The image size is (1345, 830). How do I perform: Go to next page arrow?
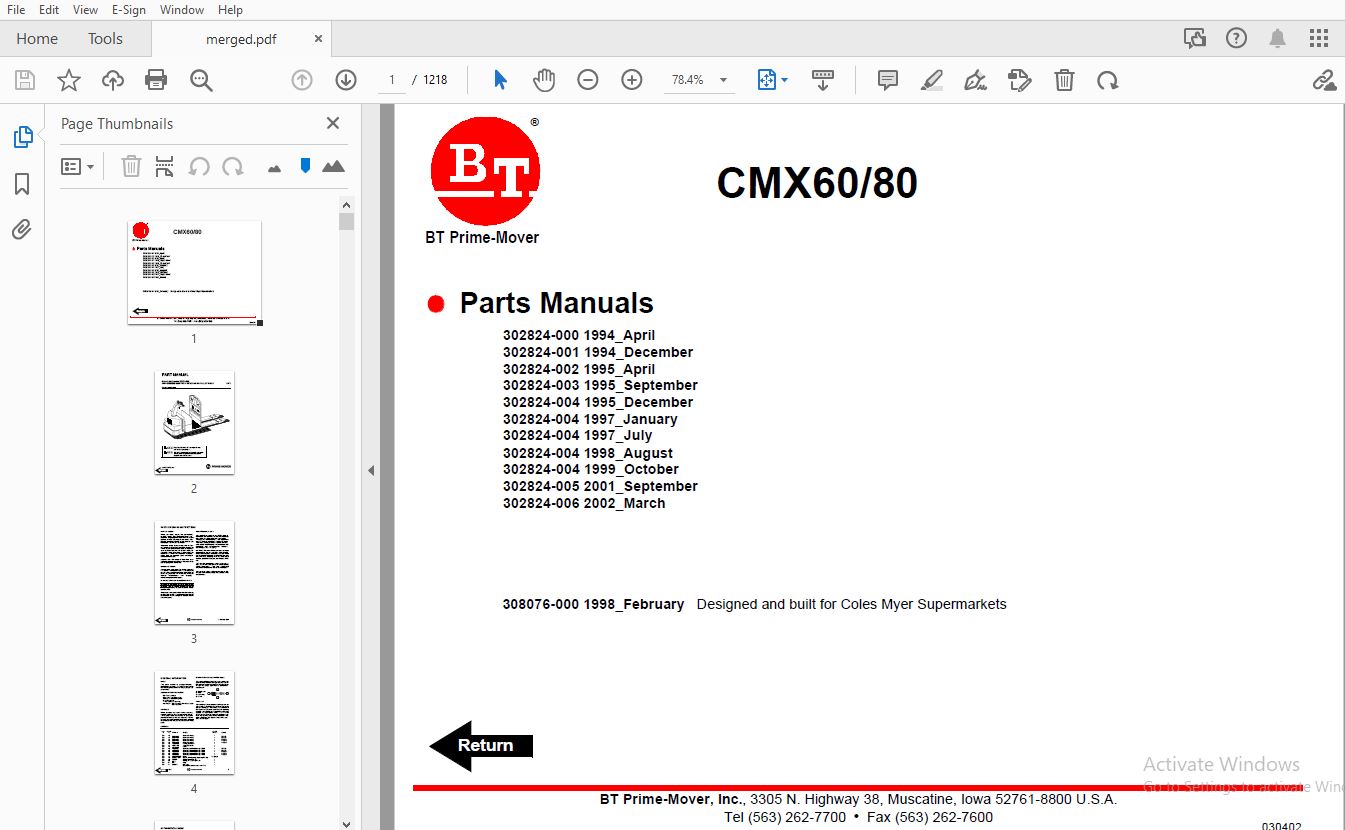[x=346, y=80]
